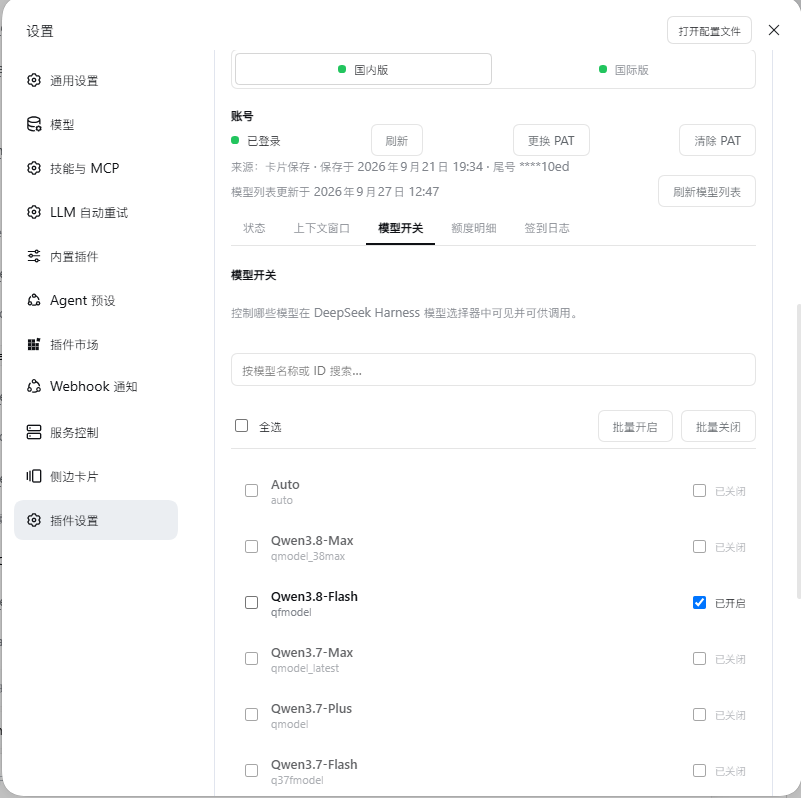The width and height of the screenshot is (801, 798).
Task: Click the icon beside Agent 预设
Action: [x=34, y=300]
